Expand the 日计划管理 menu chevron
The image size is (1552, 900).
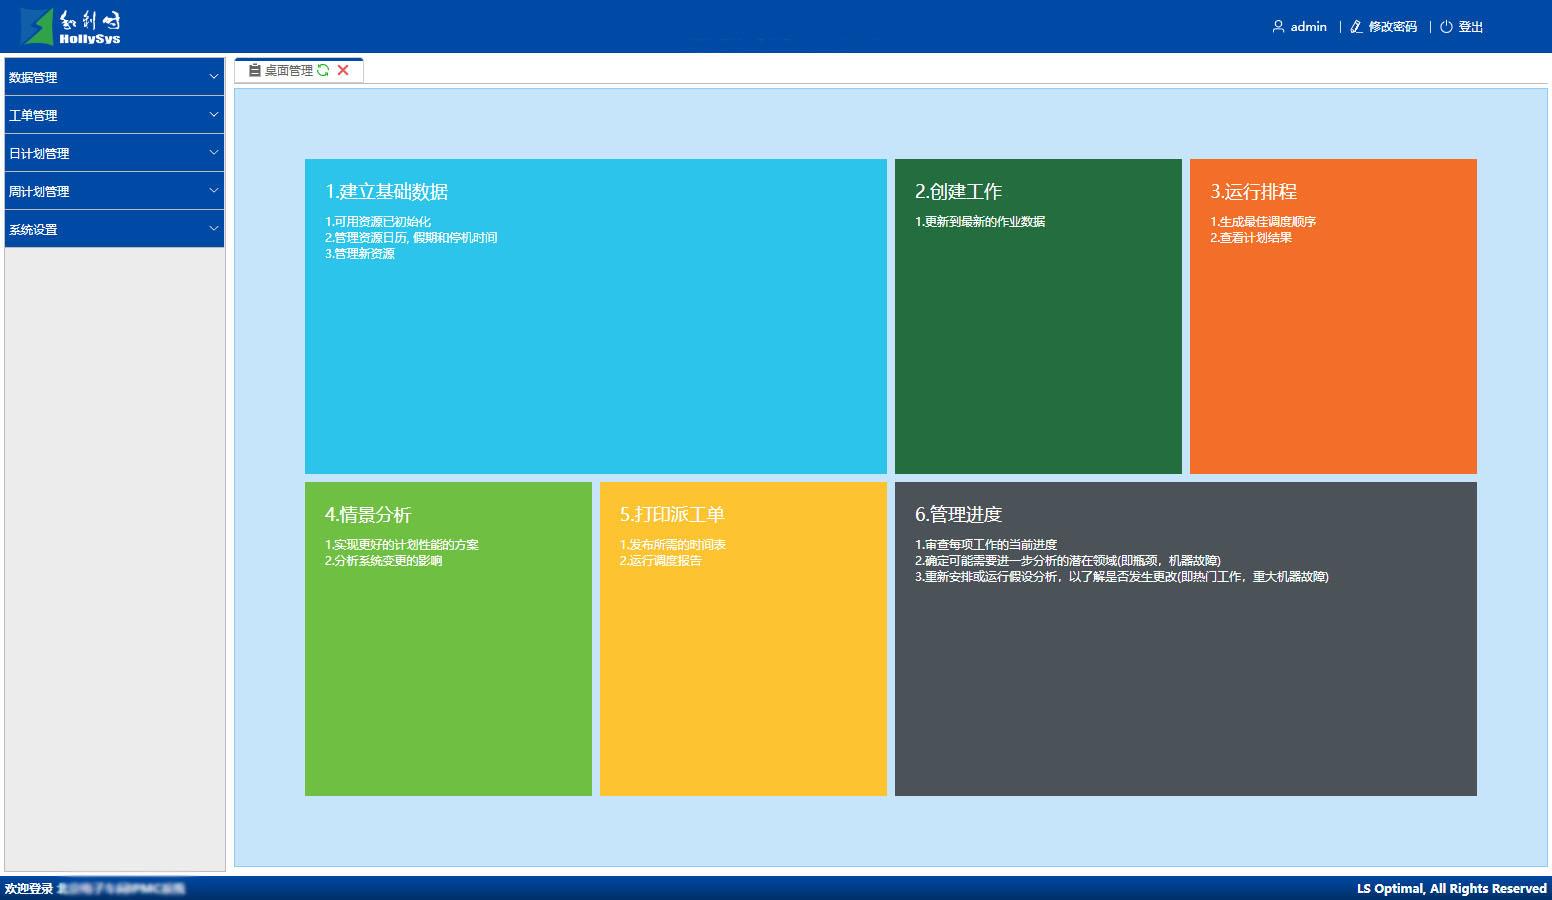click(x=213, y=153)
